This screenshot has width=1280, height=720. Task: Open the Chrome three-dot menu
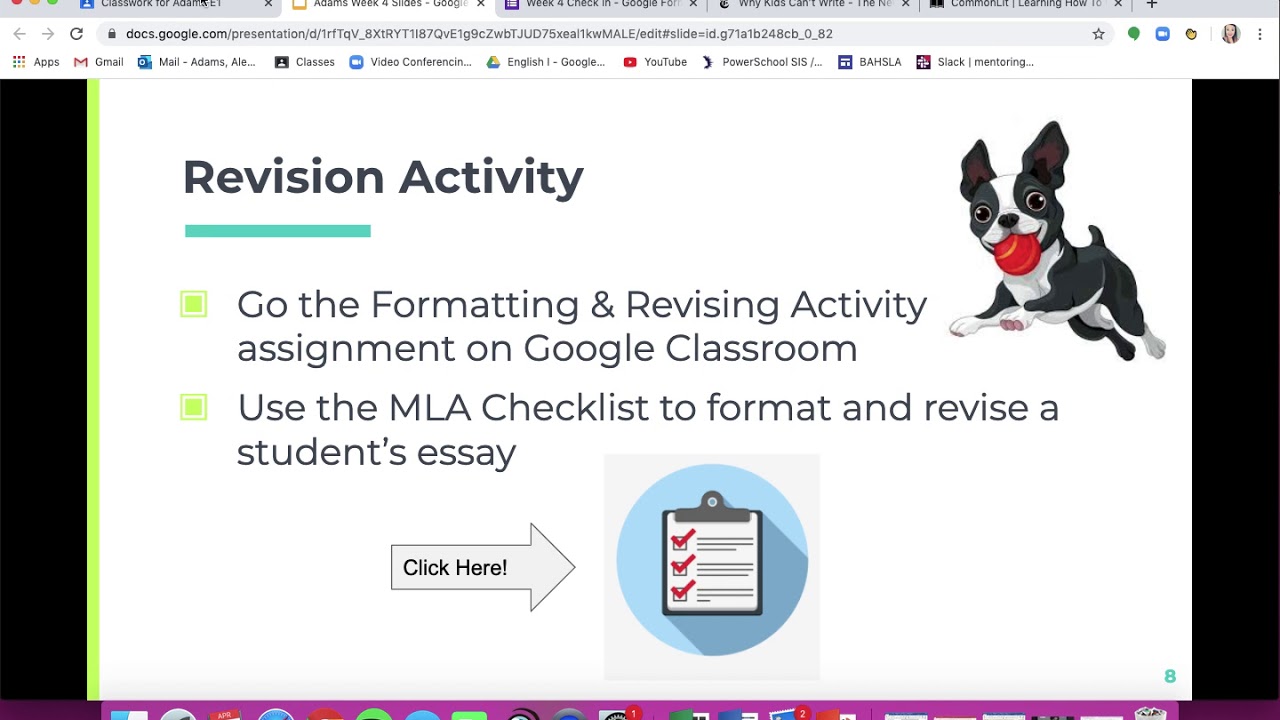pyautogui.click(x=1260, y=34)
